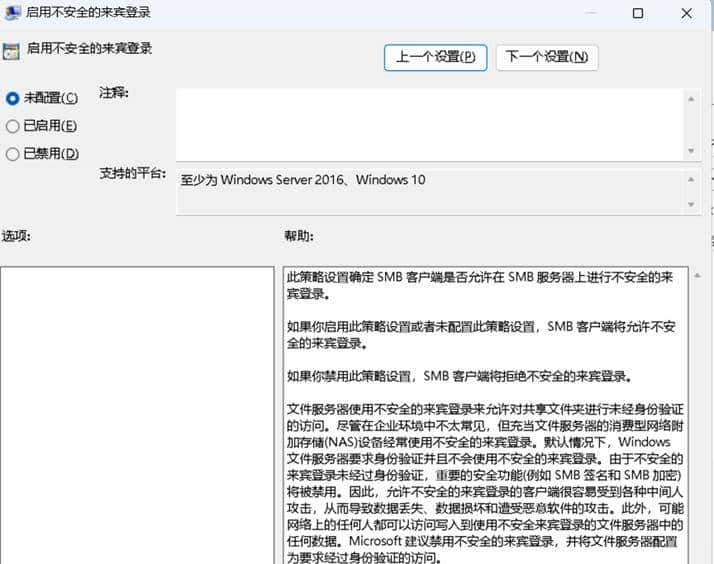The width and height of the screenshot is (714, 564).
Task: Close the policy setting window
Action: 686,13
